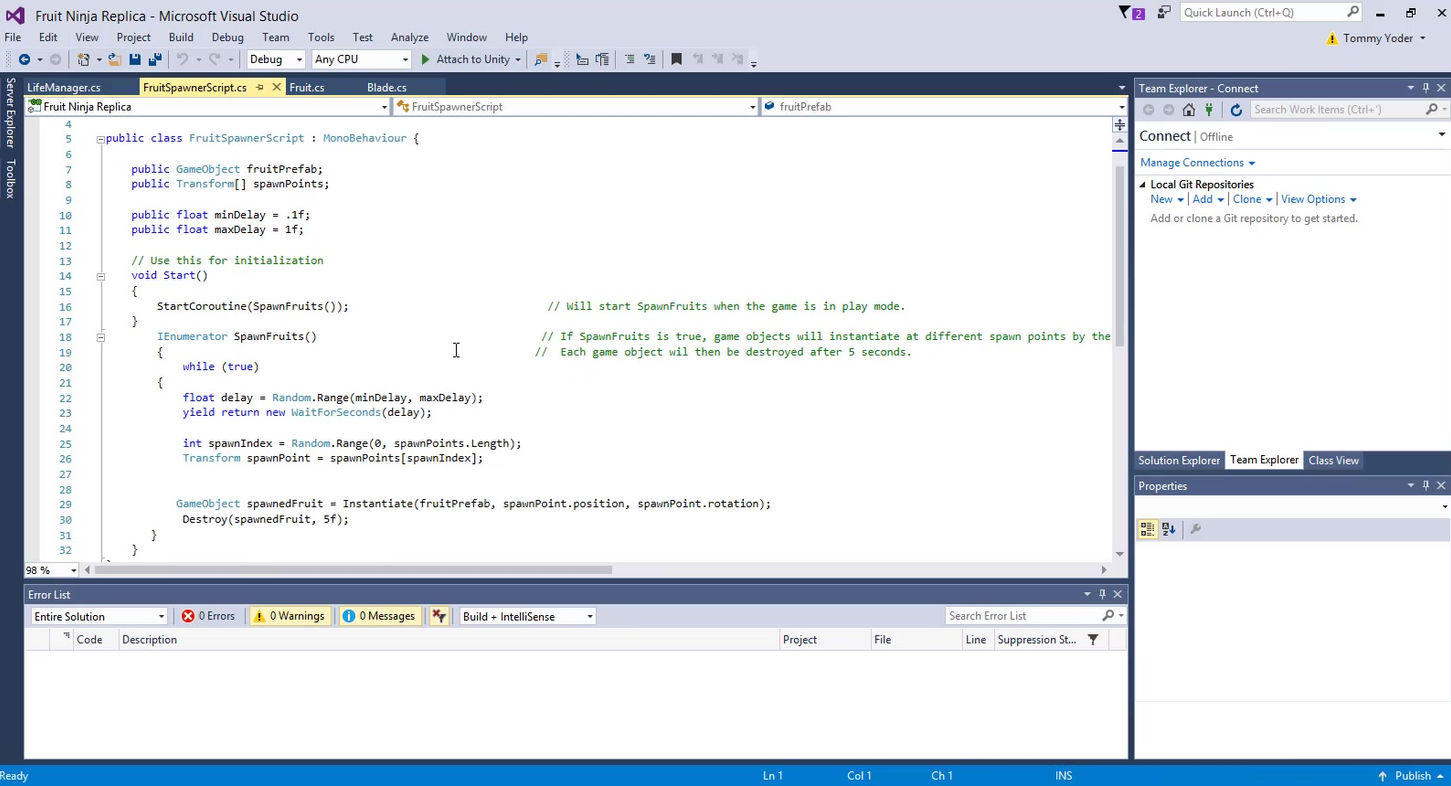Collapse the FruitSpawnerScript class outlining box
This screenshot has width=1451, height=786.
click(x=100, y=139)
